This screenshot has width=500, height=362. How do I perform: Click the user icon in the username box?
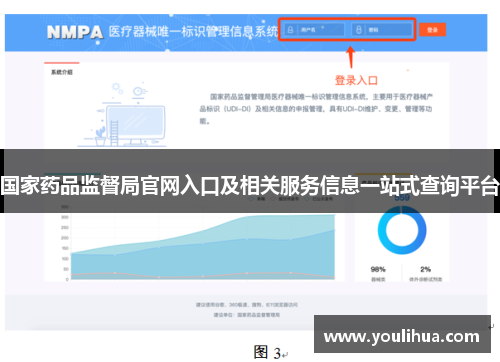pyautogui.click(x=290, y=30)
